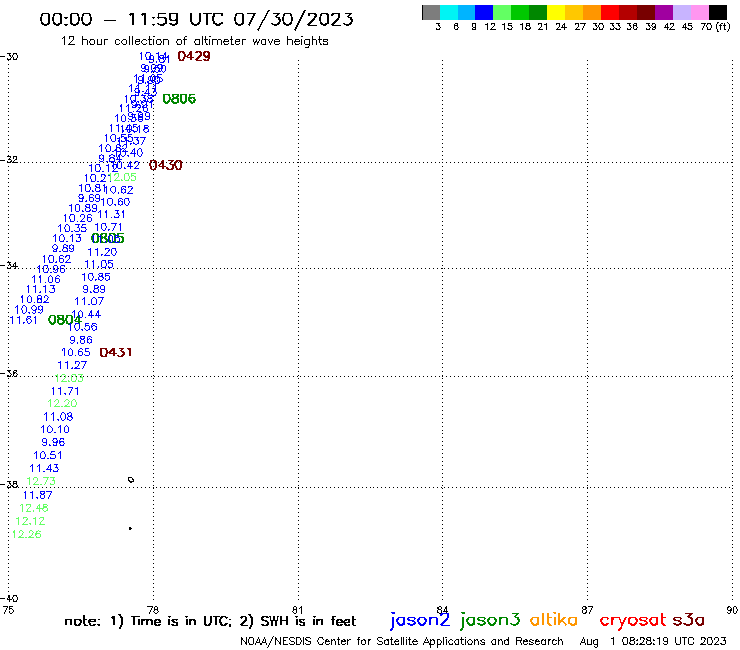Click wave height value 10.13
This screenshot has height=650, width=740.
(x=67, y=238)
